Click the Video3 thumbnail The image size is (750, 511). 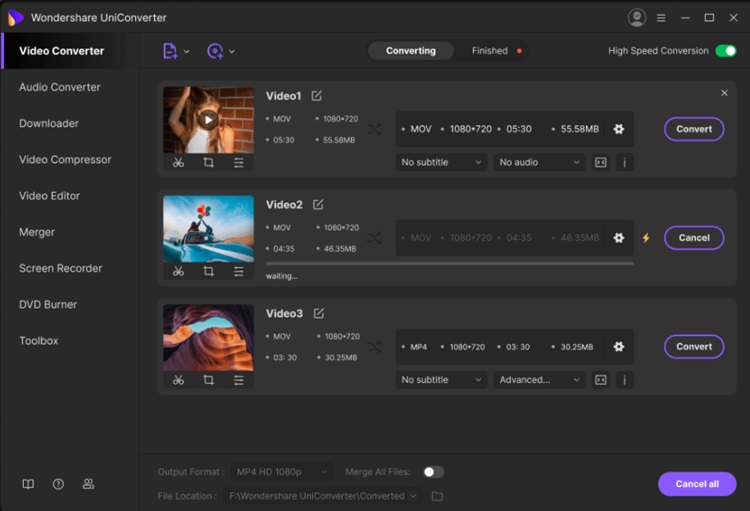tap(209, 337)
